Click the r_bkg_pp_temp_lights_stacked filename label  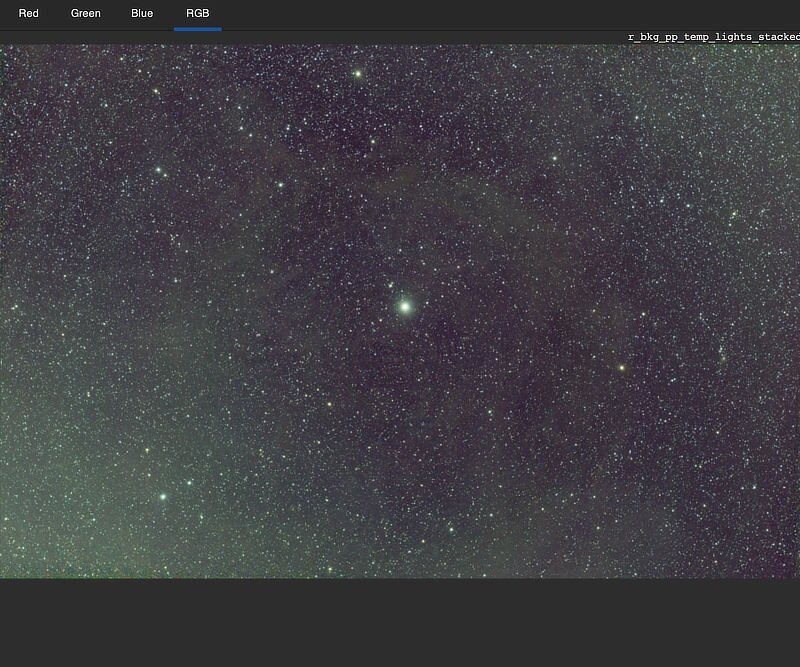(x=713, y=37)
